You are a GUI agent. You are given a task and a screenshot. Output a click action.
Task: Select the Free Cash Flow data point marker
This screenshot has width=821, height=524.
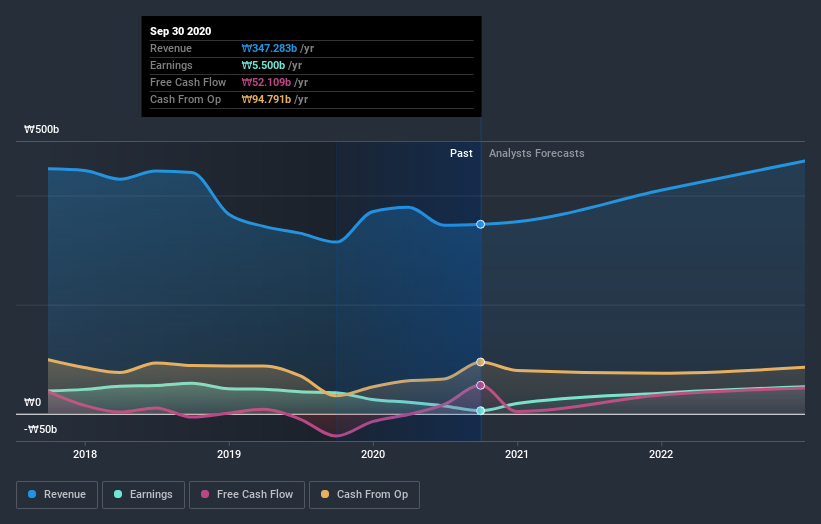coord(480,385)
